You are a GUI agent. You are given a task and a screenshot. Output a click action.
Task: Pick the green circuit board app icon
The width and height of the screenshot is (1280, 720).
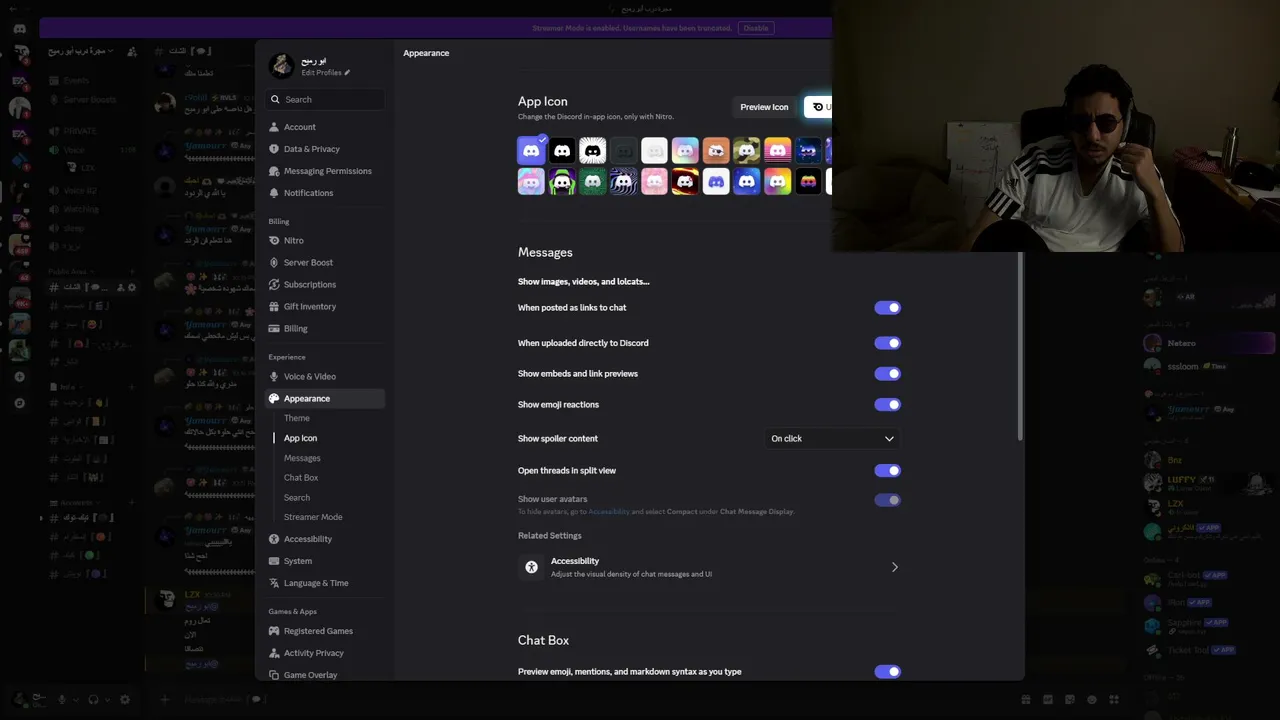[593, 181]
